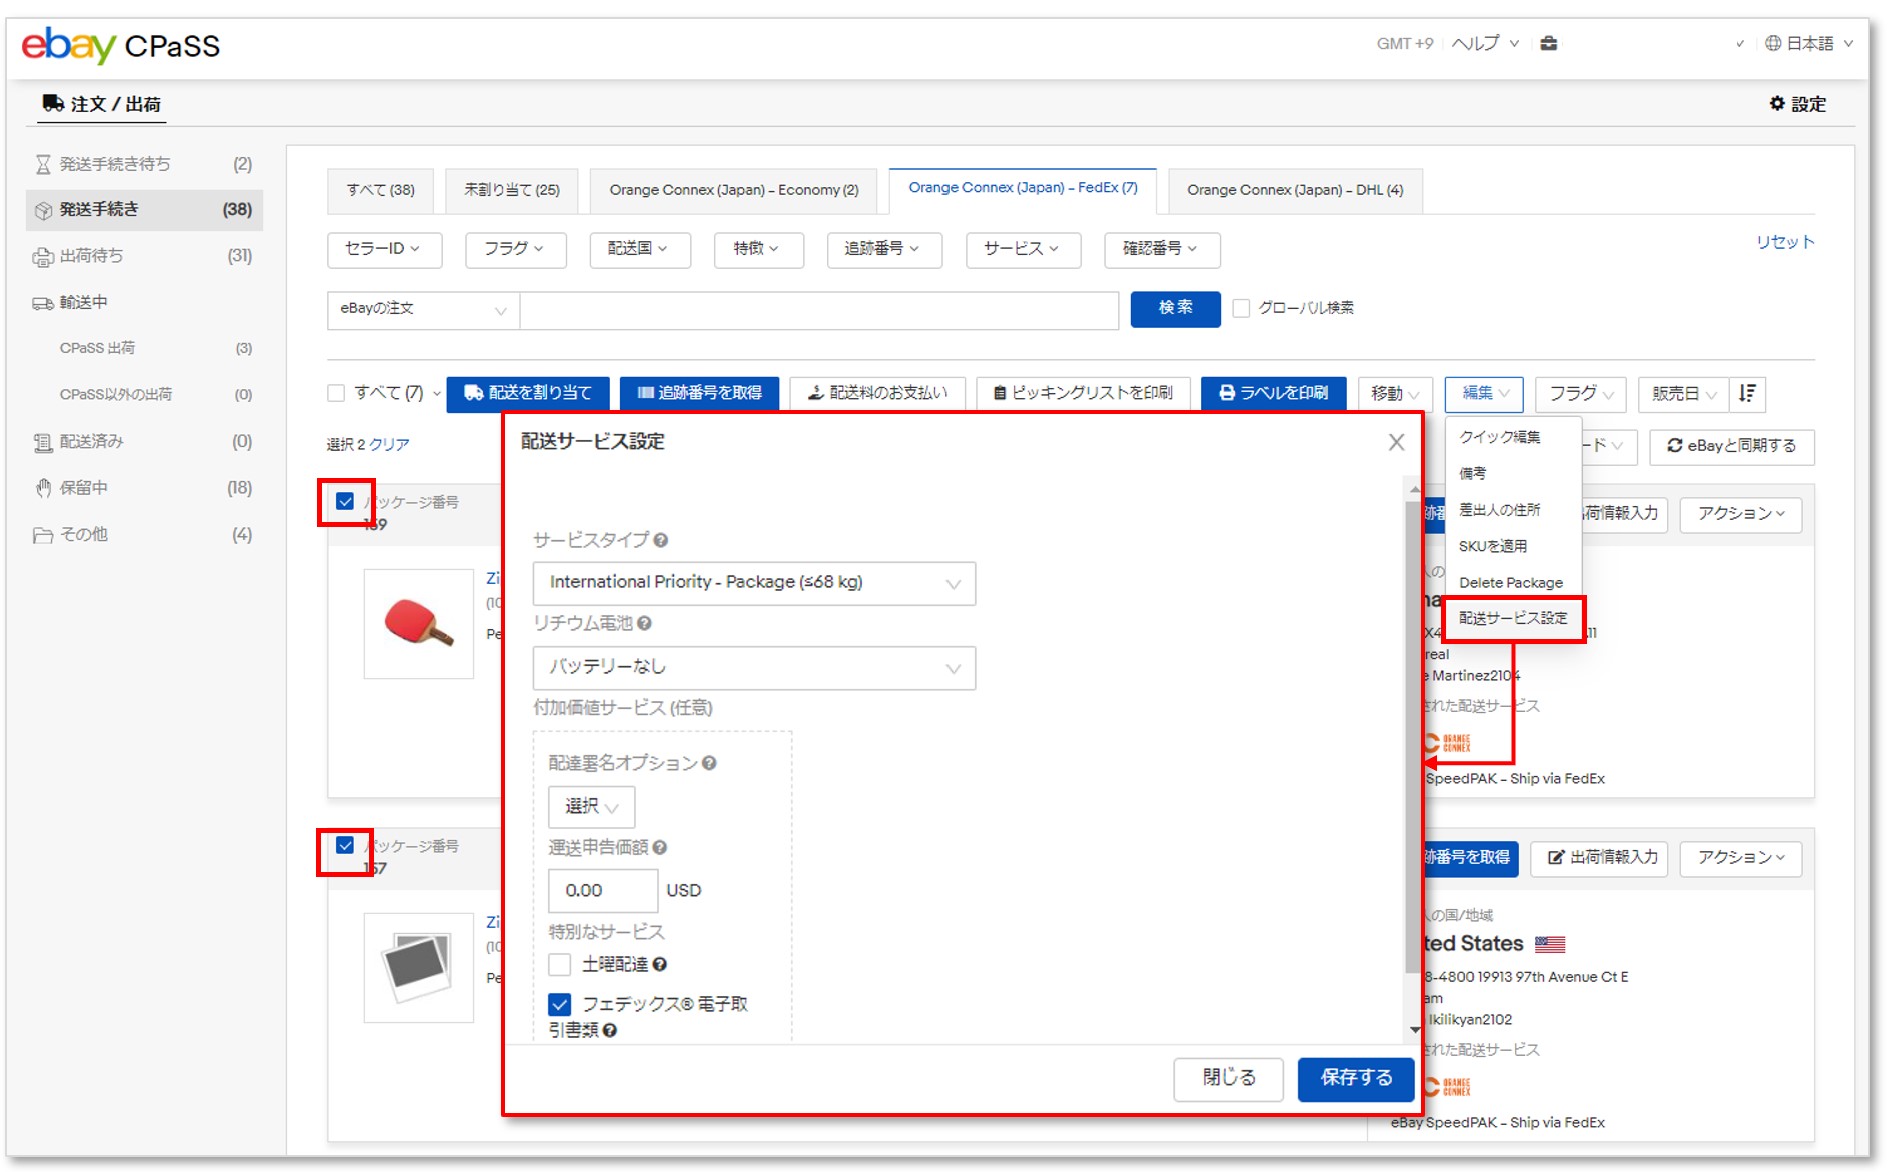Viewport: 1890px width, 1172px height.
Task: Switch to 未割り当て (25) tab
Action: [x=511, y=190]
